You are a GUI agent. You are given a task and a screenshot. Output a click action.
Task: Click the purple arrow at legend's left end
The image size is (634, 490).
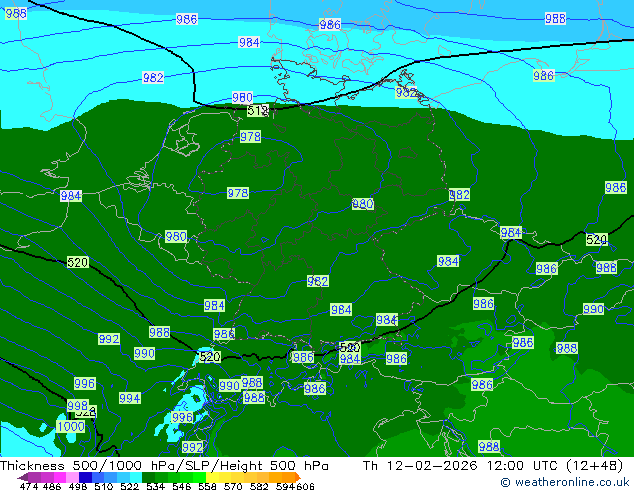[23, 477]
